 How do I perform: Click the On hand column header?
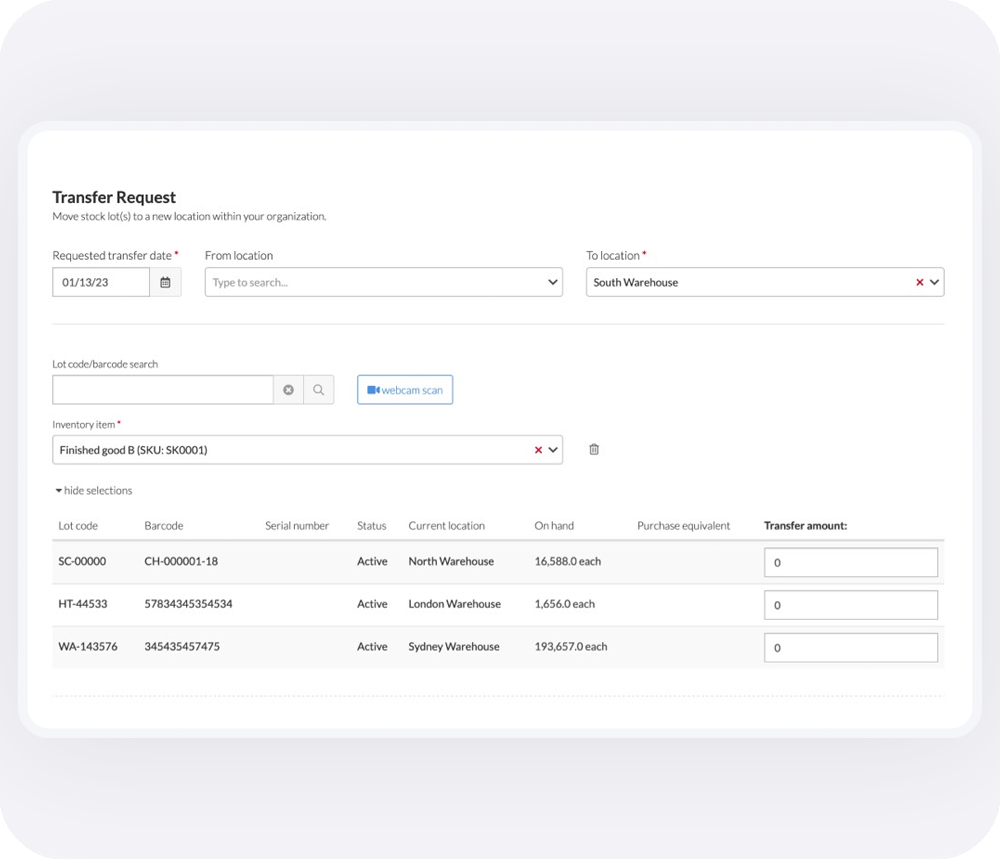[554, 525]
